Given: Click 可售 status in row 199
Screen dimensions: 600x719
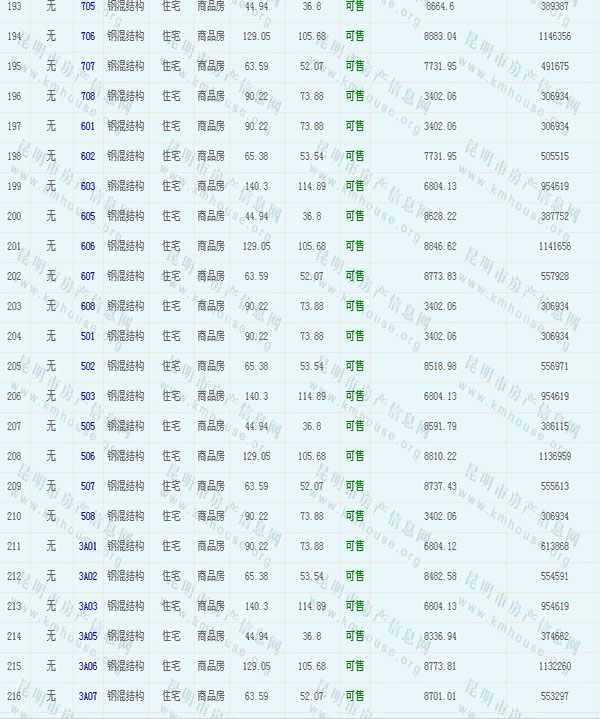Looking at the screenshot, I should click(354, 186).
